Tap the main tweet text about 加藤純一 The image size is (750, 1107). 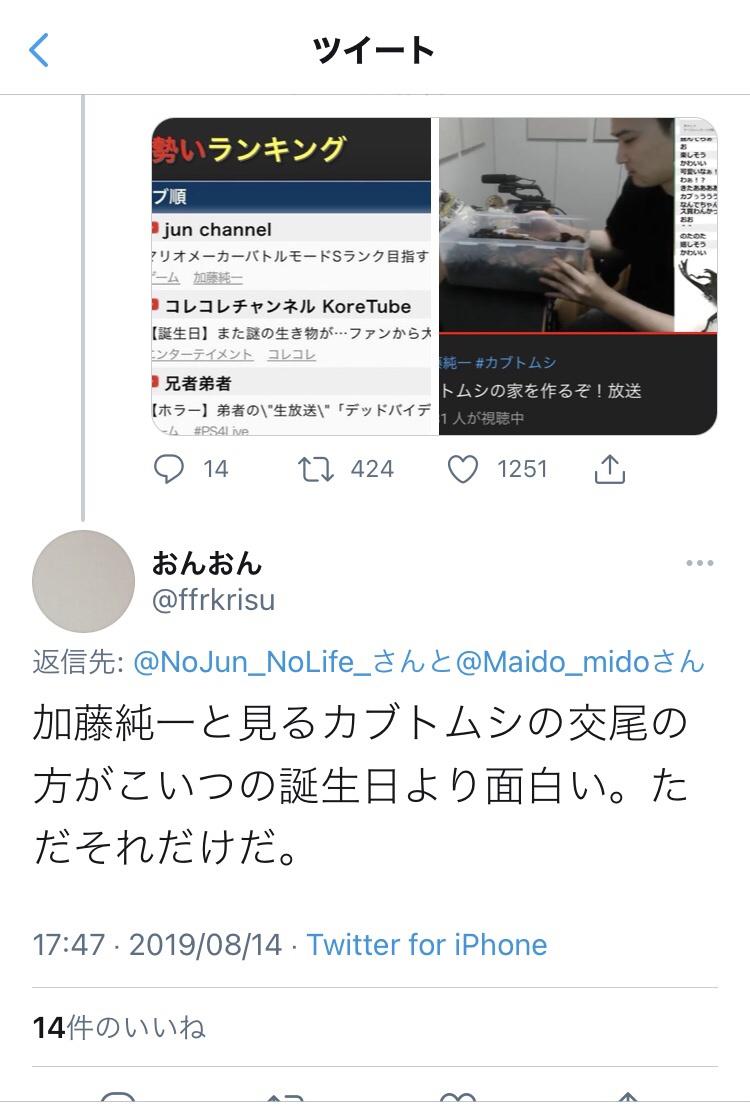point(360,785)
